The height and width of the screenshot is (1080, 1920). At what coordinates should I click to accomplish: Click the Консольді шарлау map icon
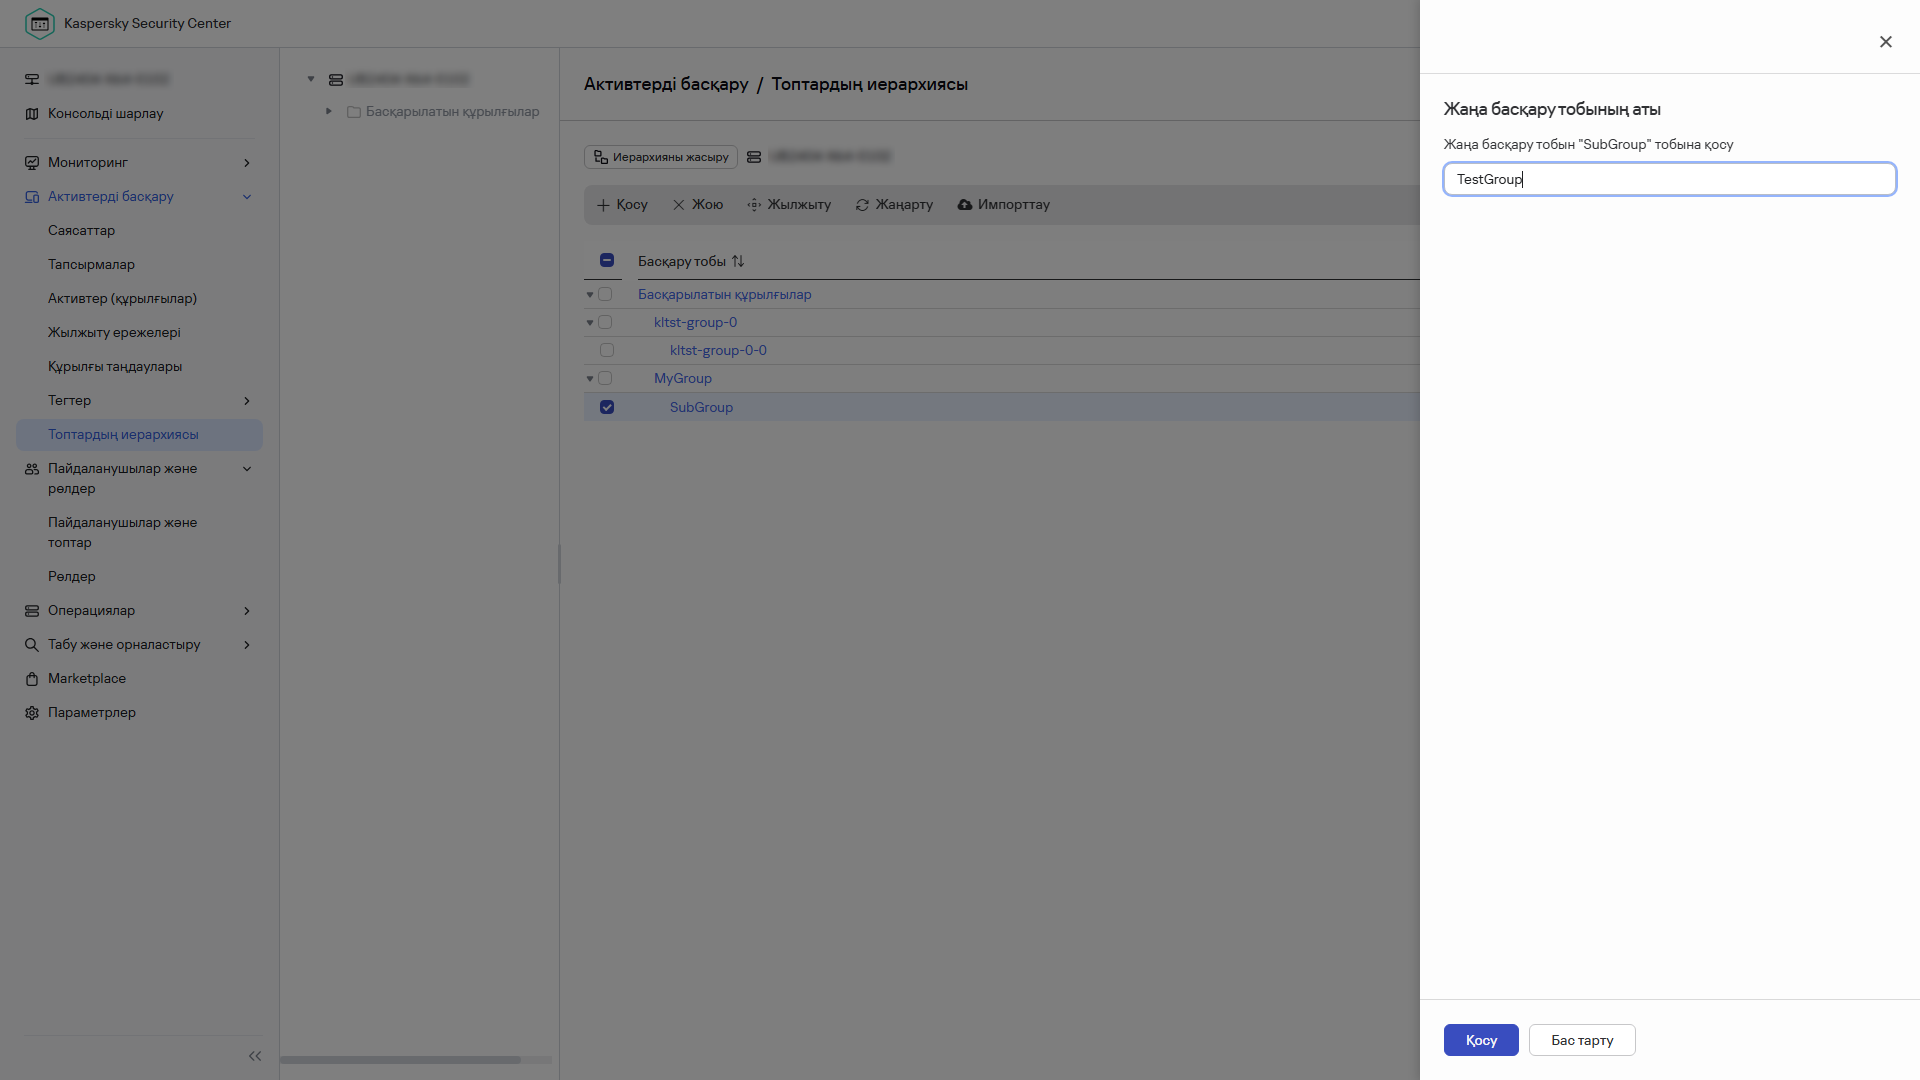(x=32, y=114)
